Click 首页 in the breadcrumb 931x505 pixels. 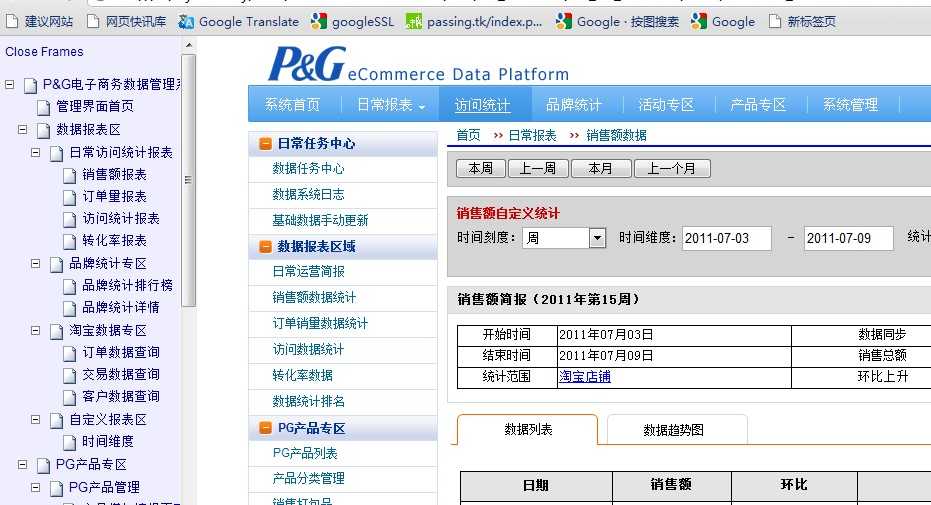[x=468, y=135]
